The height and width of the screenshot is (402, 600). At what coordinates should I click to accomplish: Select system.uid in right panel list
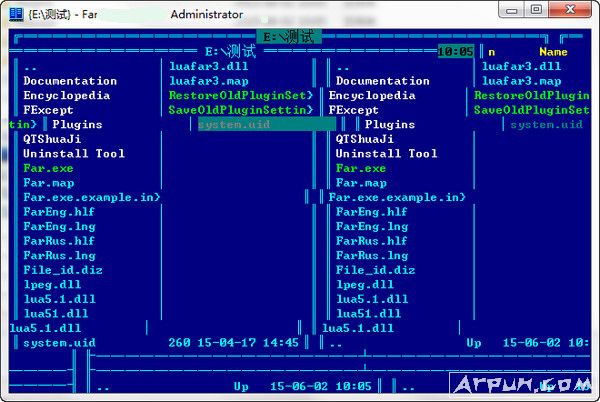546,125
